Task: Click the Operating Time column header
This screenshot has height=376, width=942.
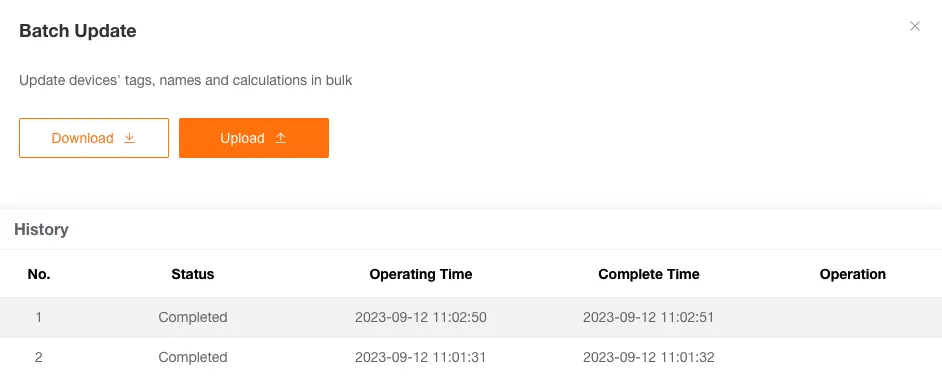Action: [x=421, y=274]
